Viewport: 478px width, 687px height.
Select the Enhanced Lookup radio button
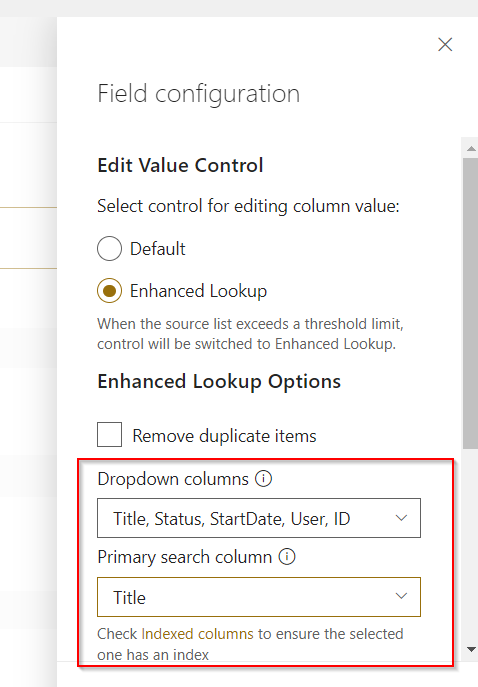110,290
